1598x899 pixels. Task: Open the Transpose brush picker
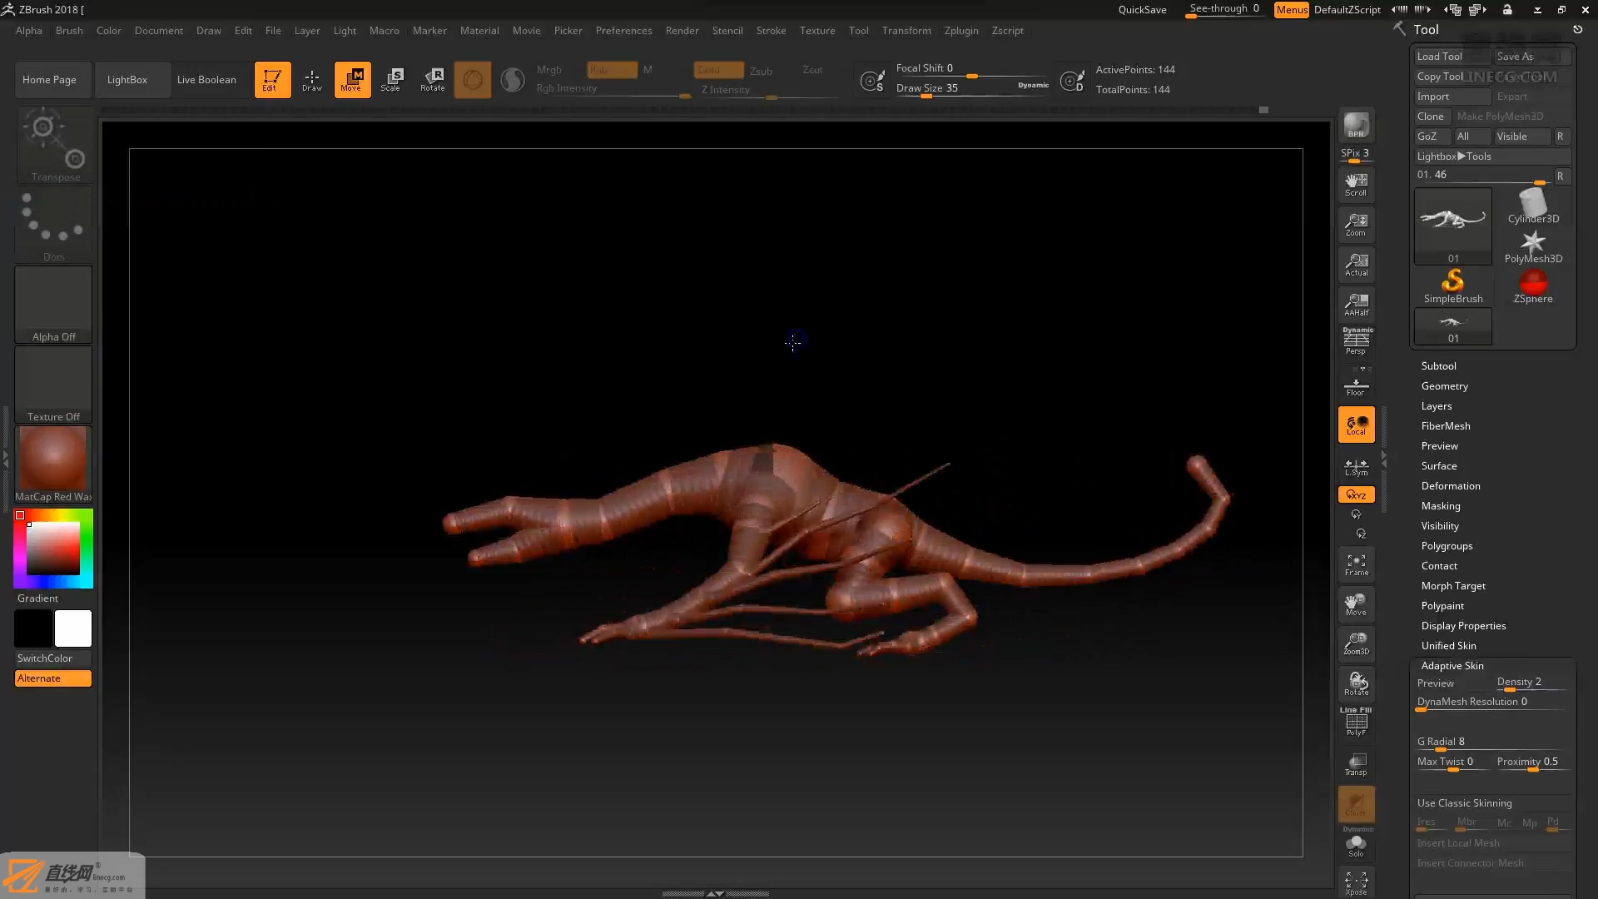click(x=53, y=145)
